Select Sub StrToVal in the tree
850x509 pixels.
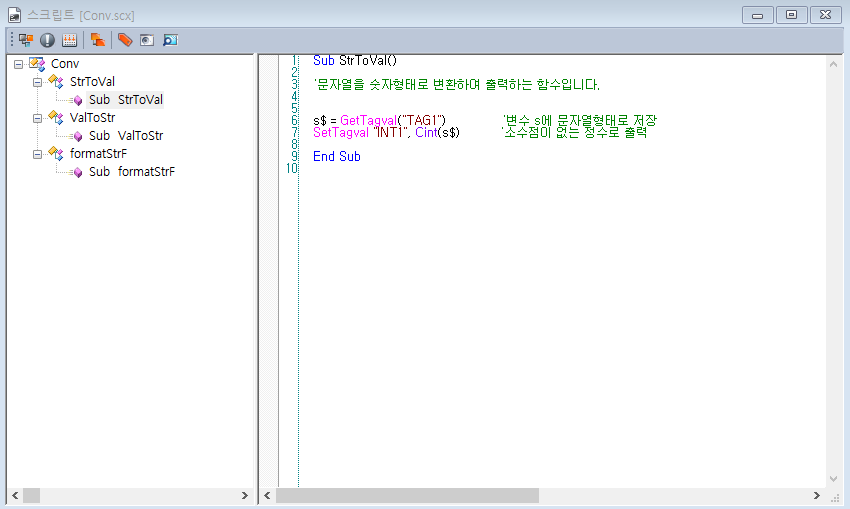click(126, 100)
